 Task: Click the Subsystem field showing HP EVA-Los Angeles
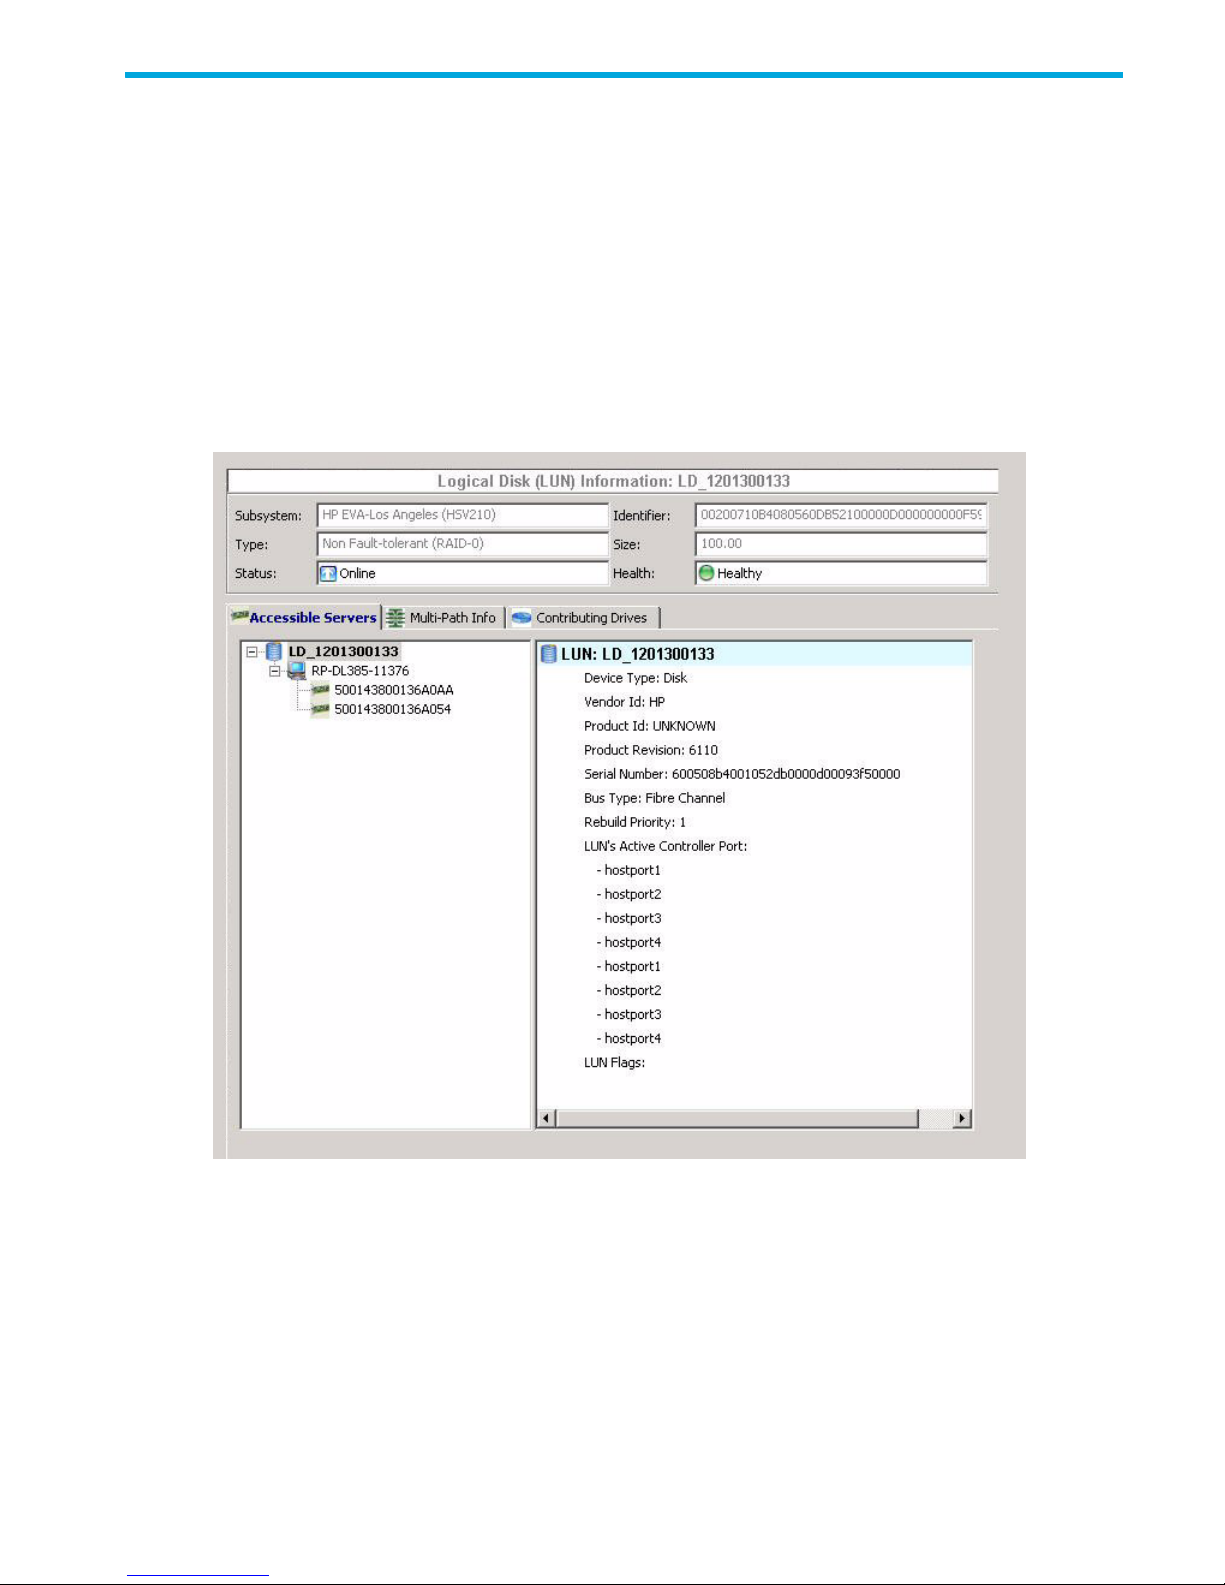(x=462, y=515)
